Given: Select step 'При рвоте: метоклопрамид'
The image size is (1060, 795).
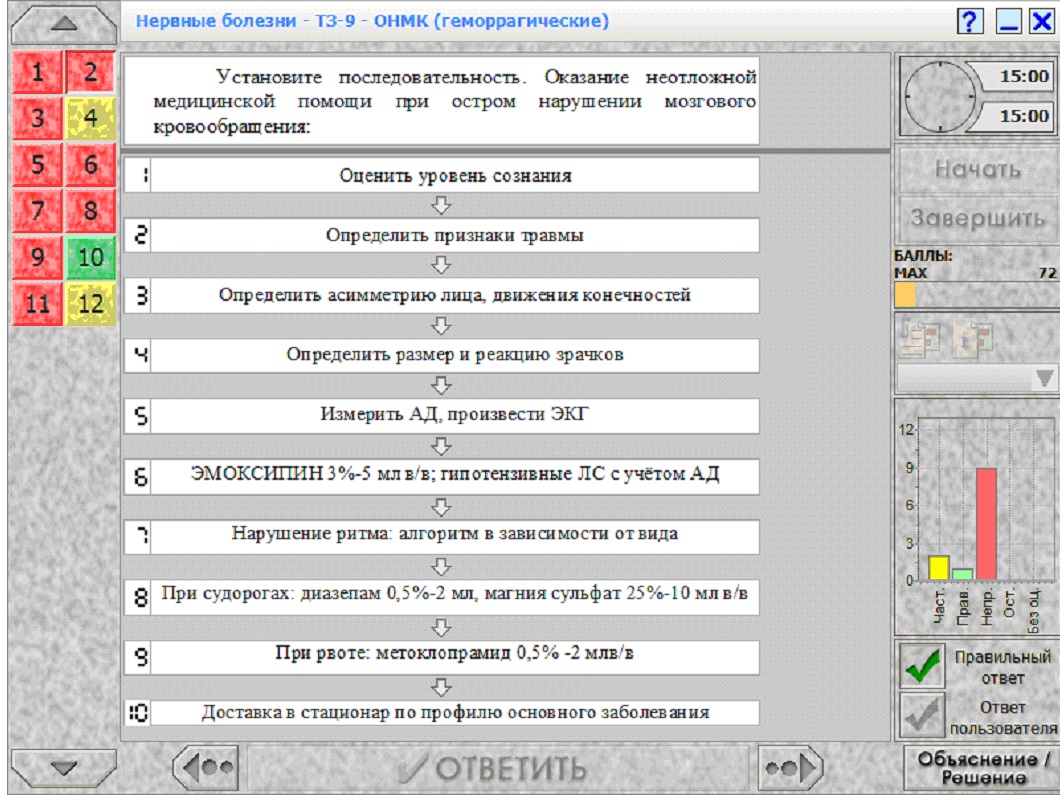Looking at the screenshot, I should point(441,656).
